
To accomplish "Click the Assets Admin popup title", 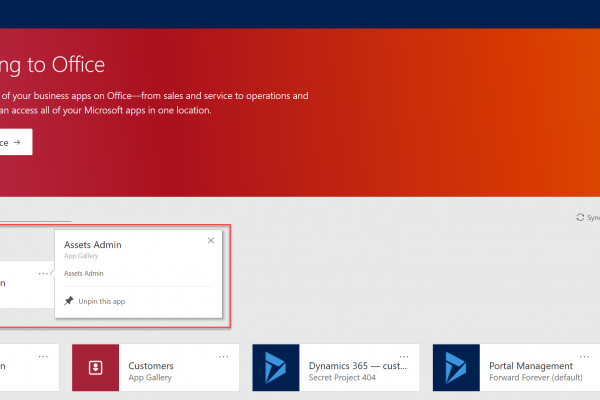I will 93,245.
